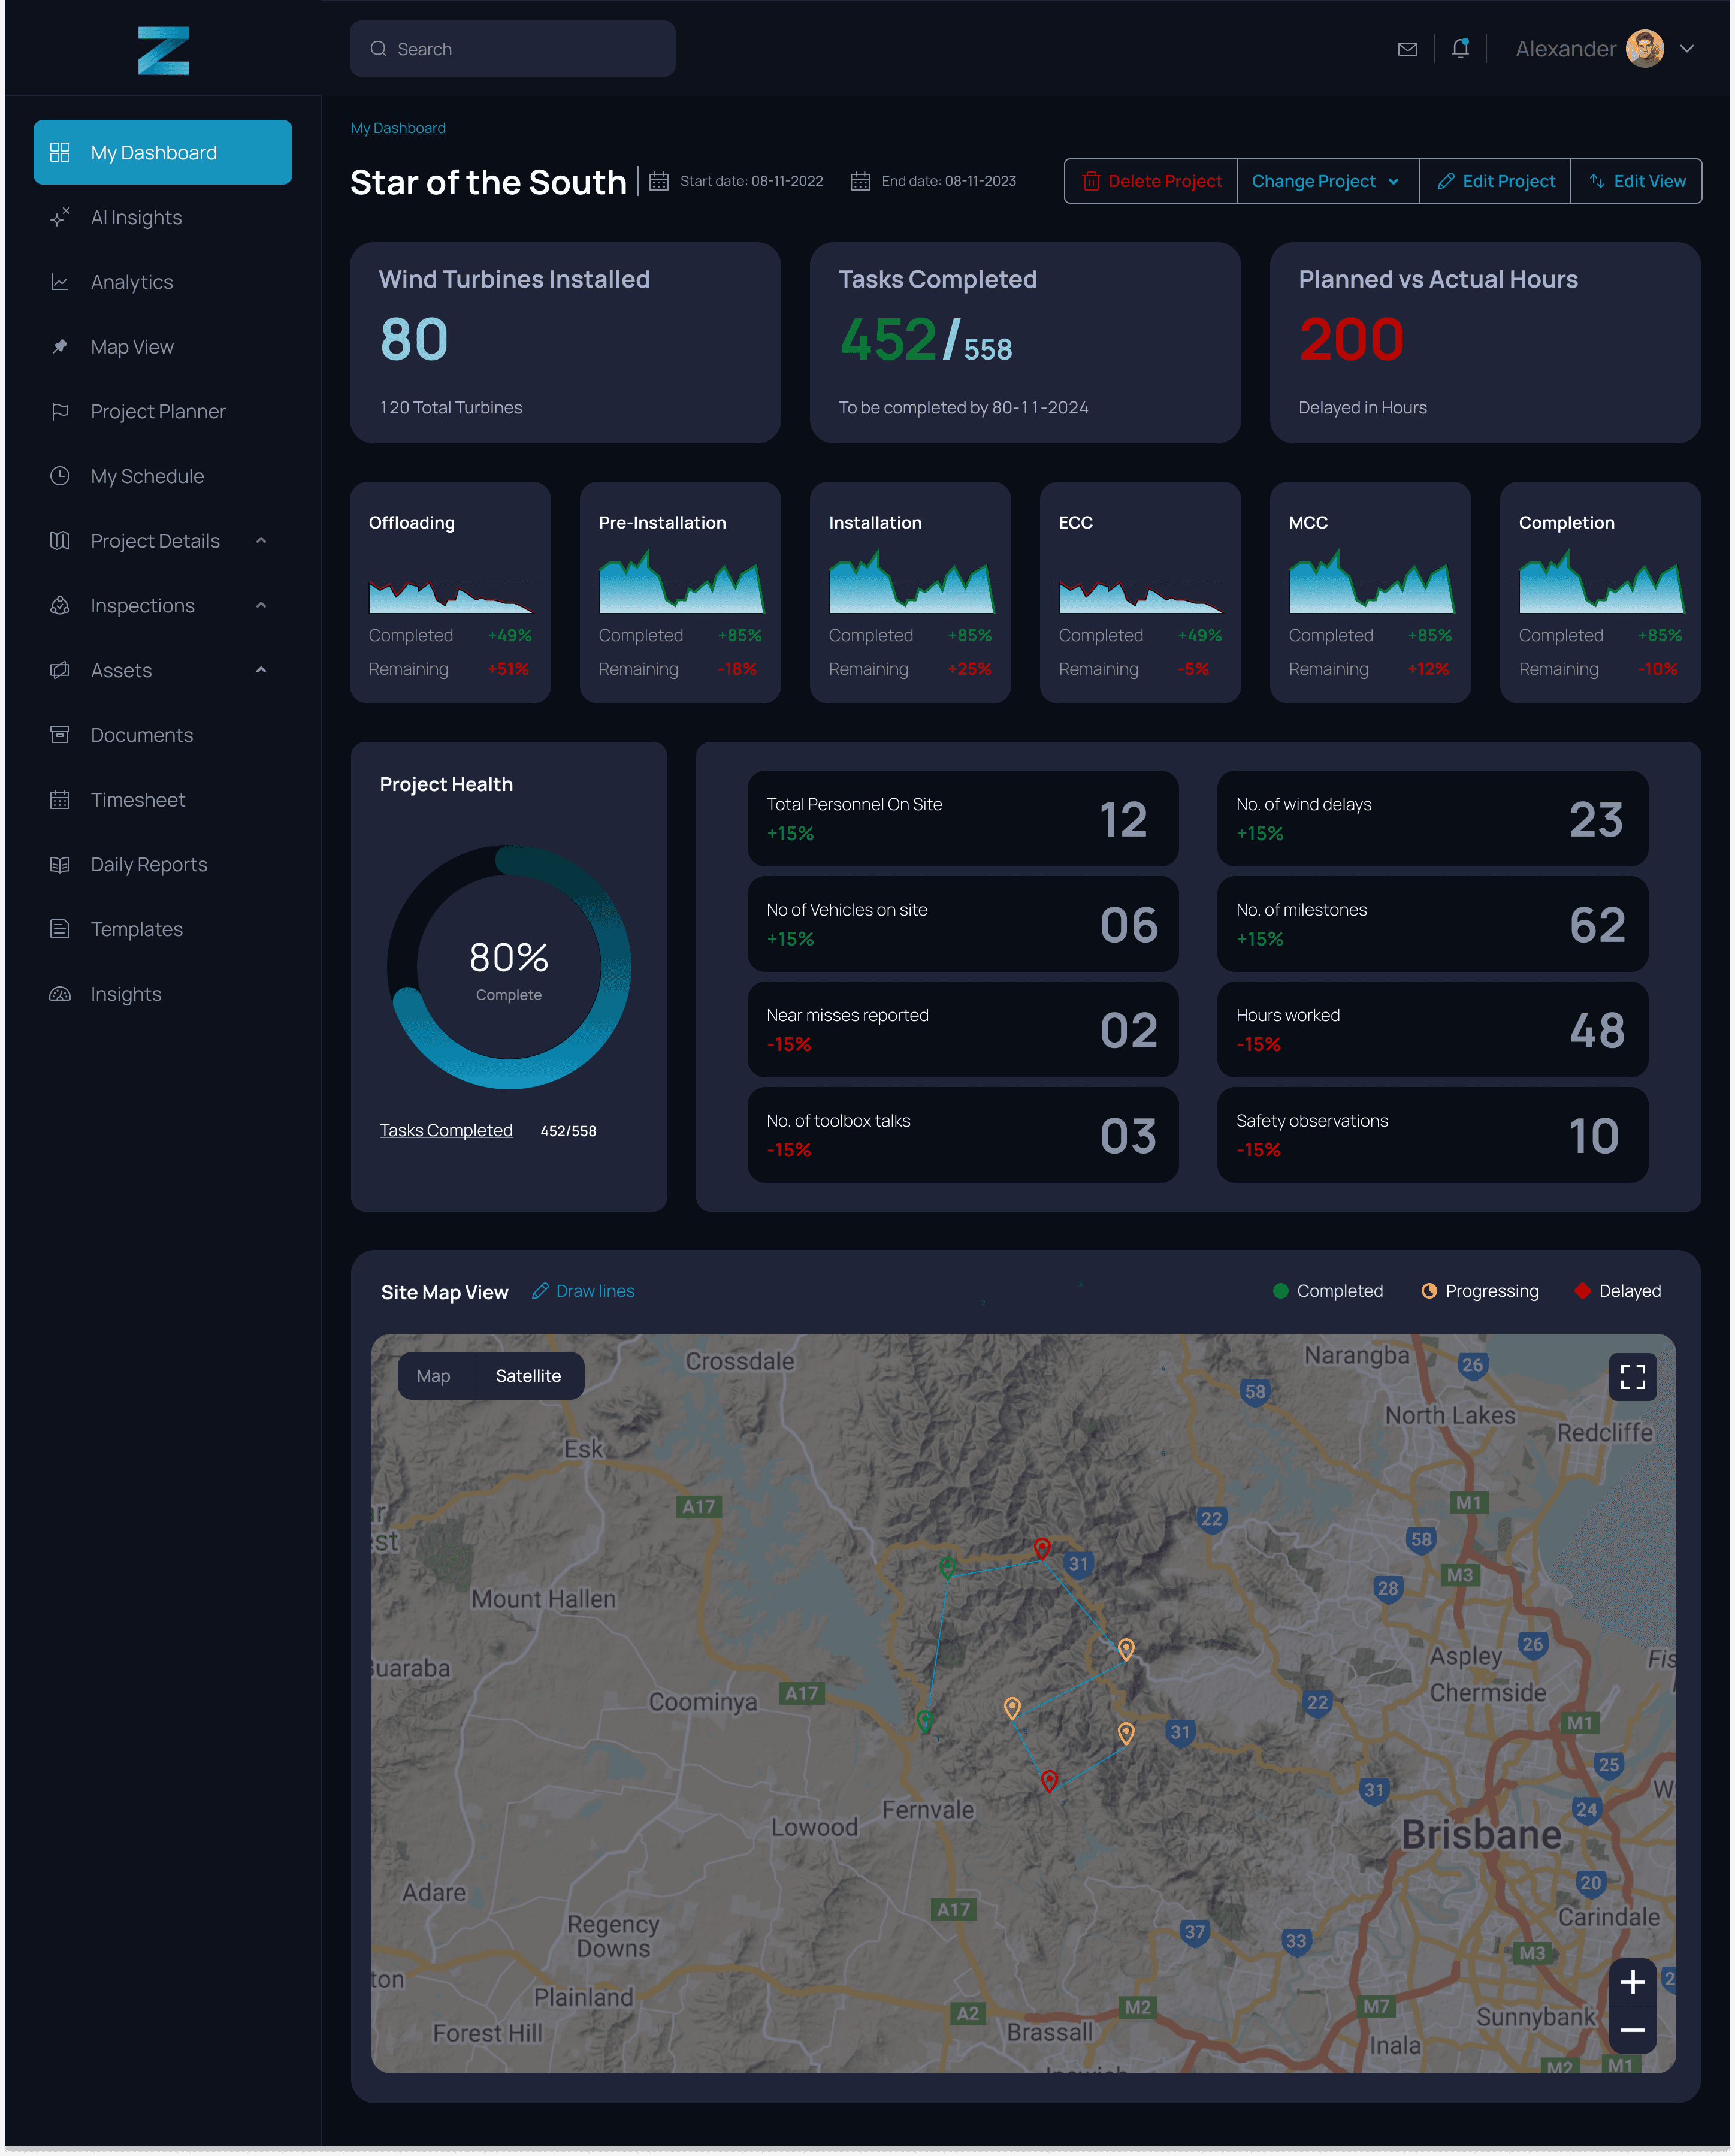Open the Change Project dropdown
Screen dimensions: 1735x2156
click(1326, 181)
